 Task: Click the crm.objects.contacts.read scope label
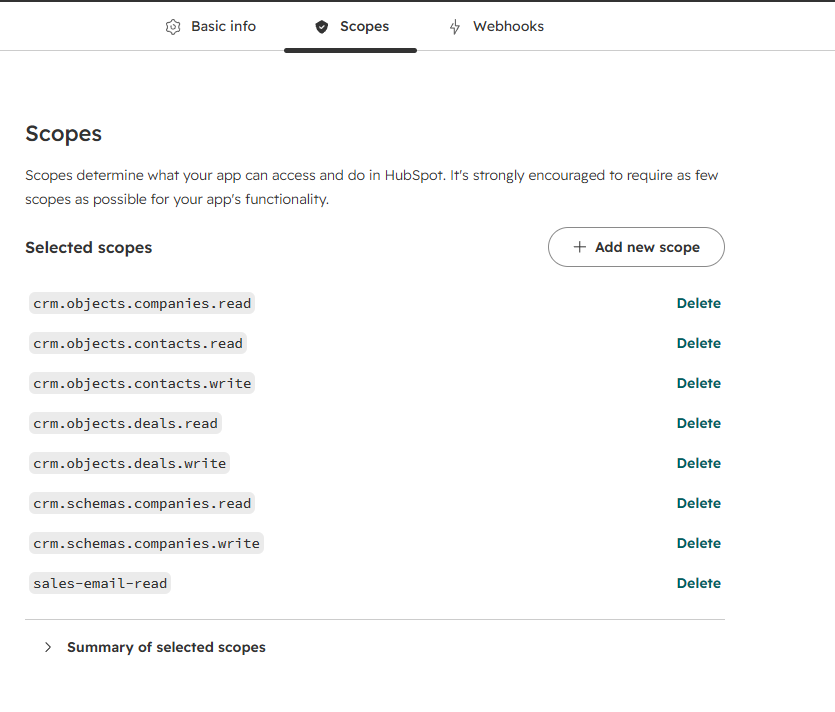click(138, 343)
